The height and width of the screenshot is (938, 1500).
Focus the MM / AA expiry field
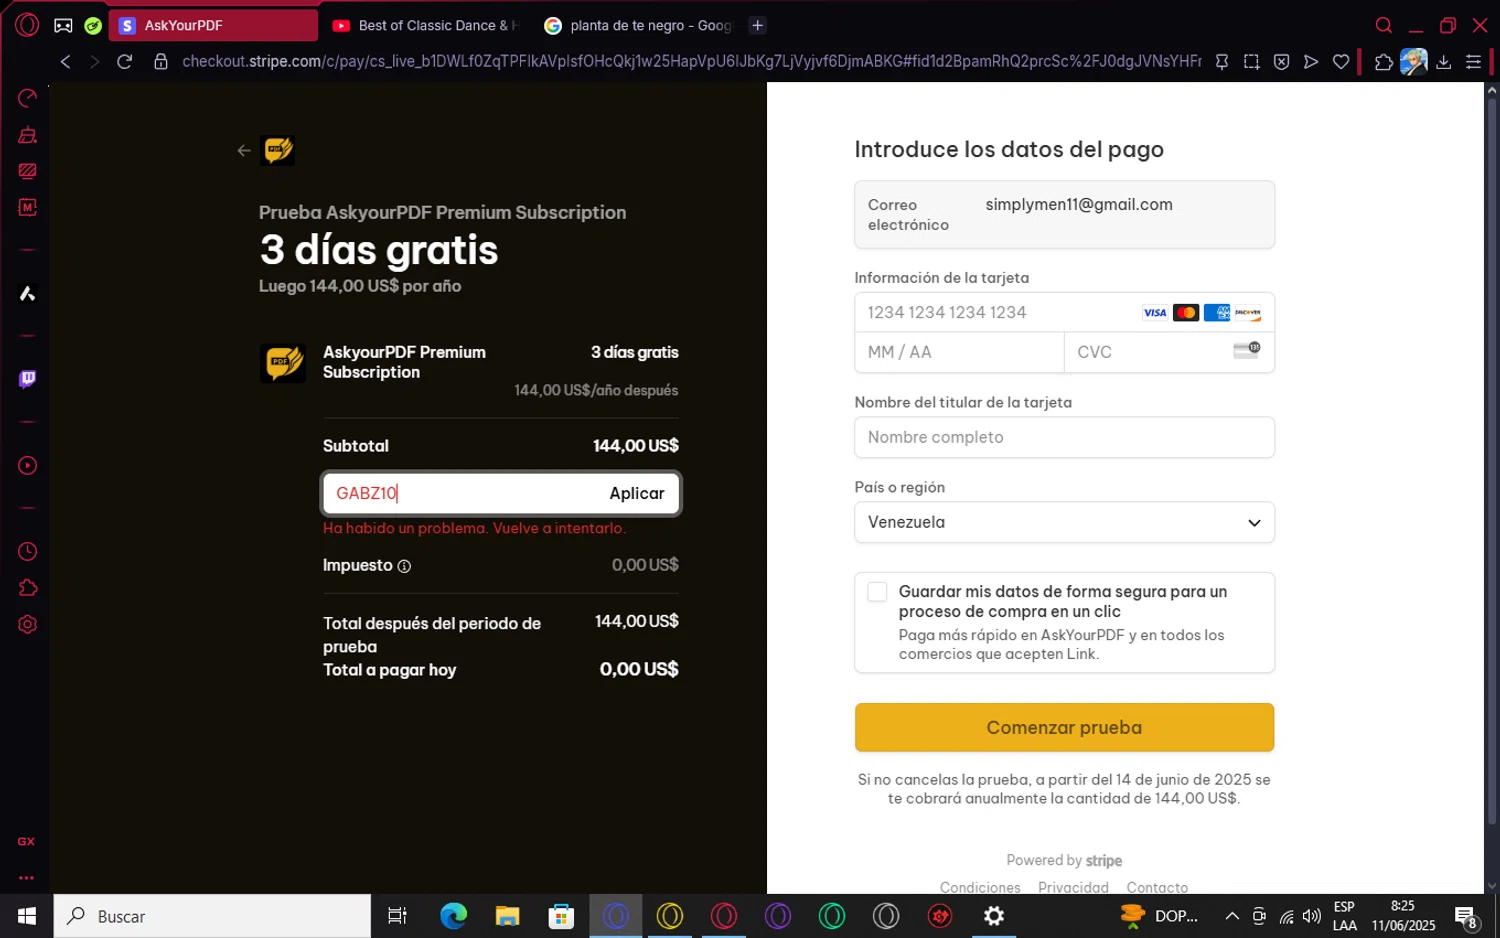pos(959,352)
